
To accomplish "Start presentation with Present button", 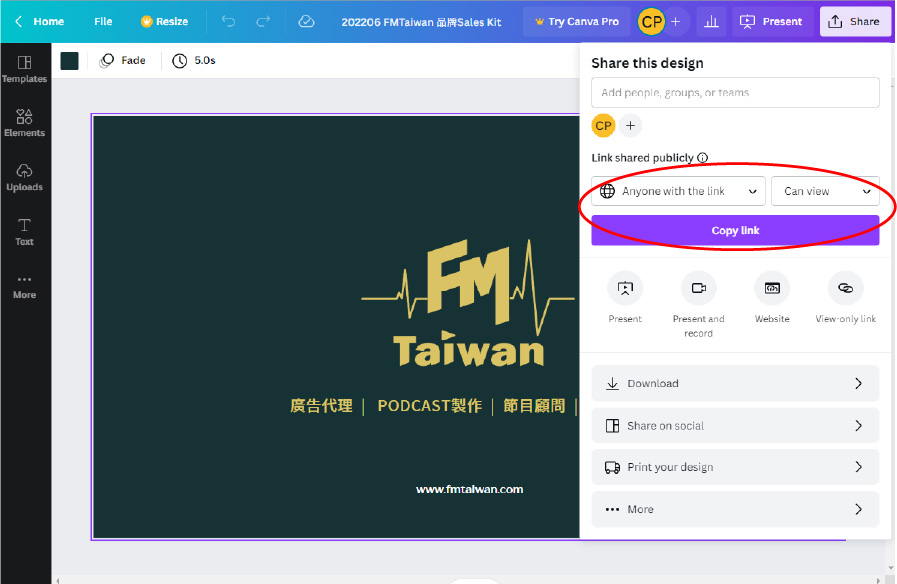I will [x=772, y=22].
